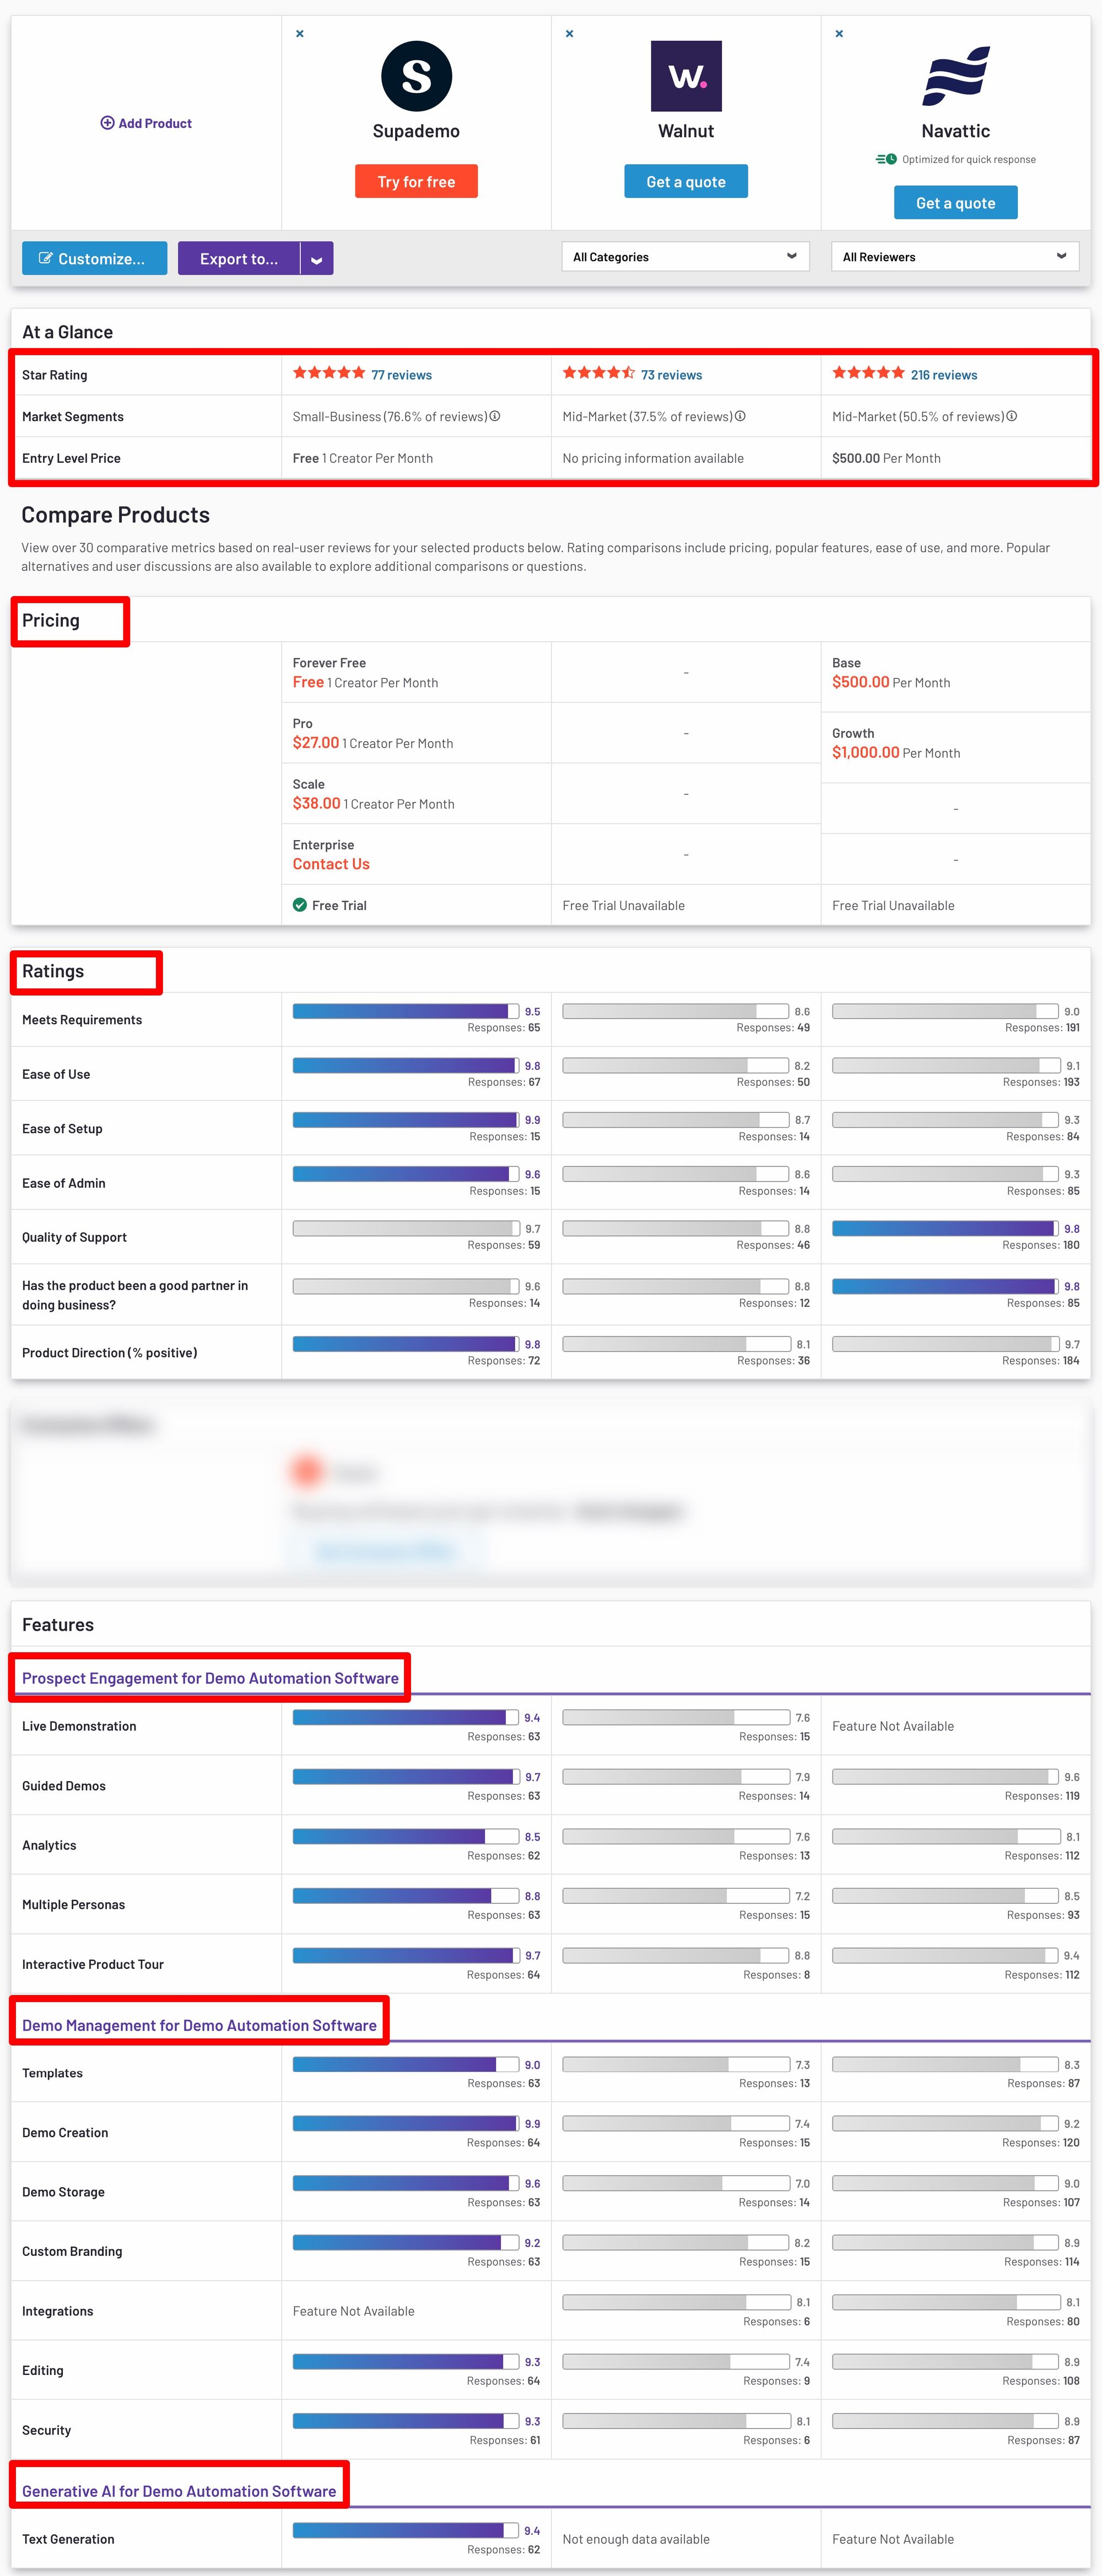Click the Forever Free plan label
Screen dimensions: 1102x2576
pos(329,663)
